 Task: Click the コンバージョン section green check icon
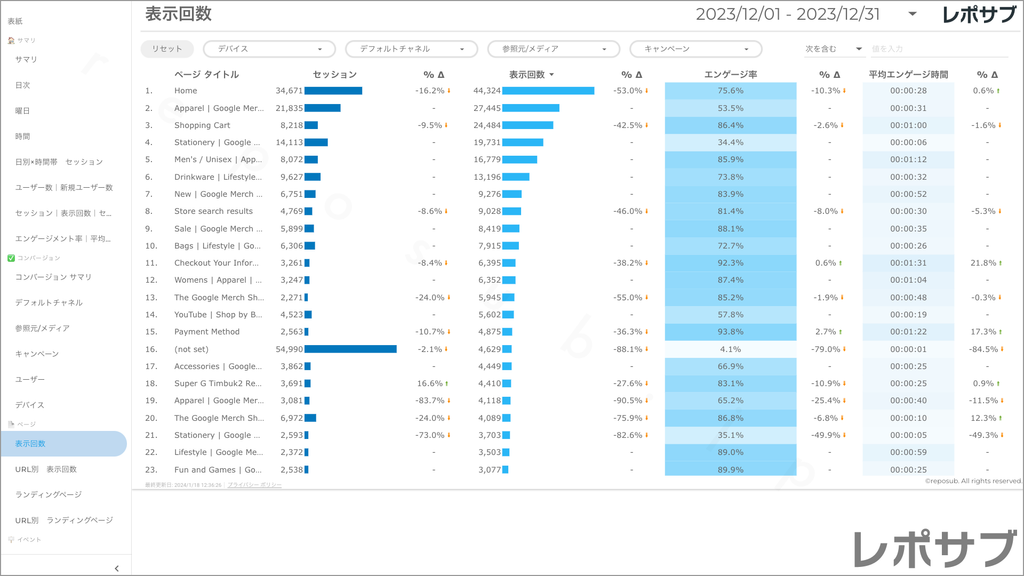11,258
